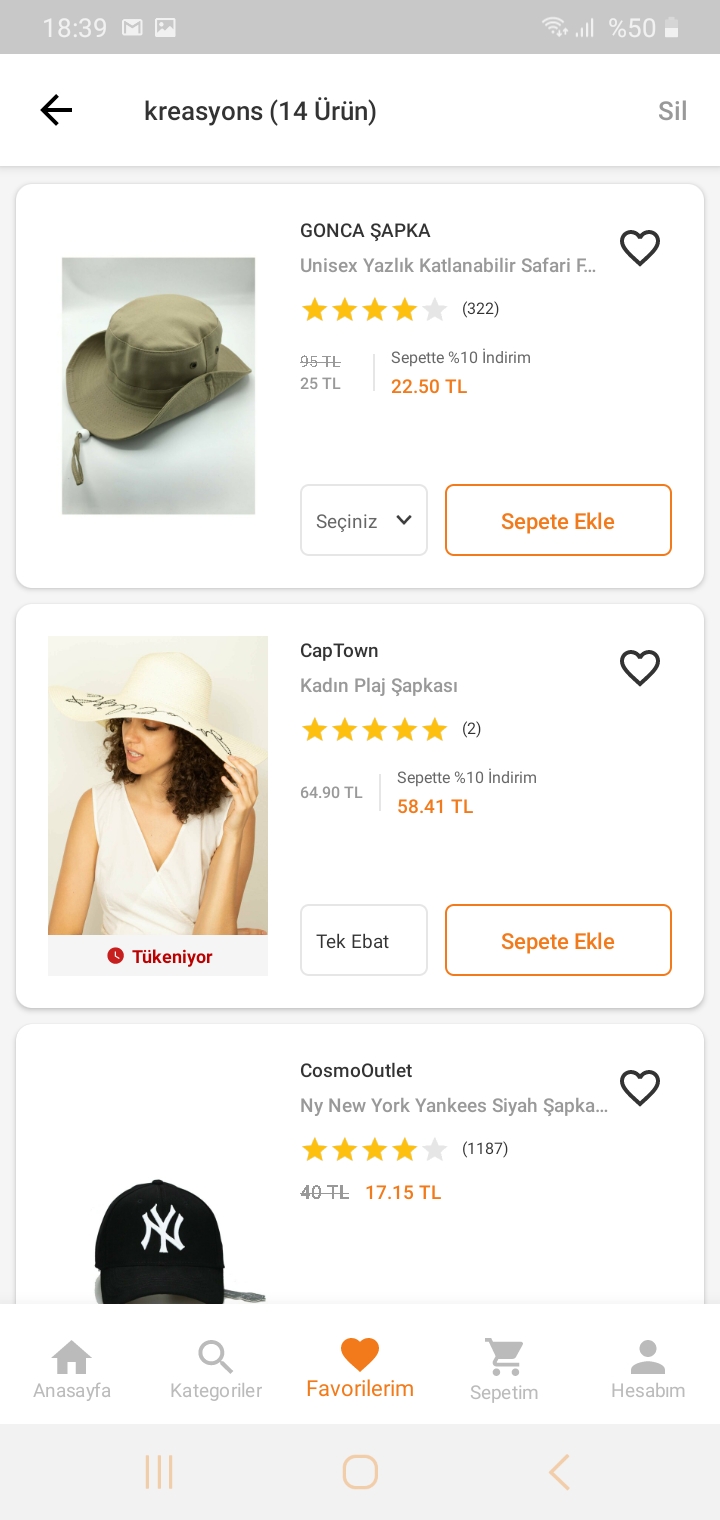
Task: Add GONCA ŞAPKA hat to cart
Action: 558,520
